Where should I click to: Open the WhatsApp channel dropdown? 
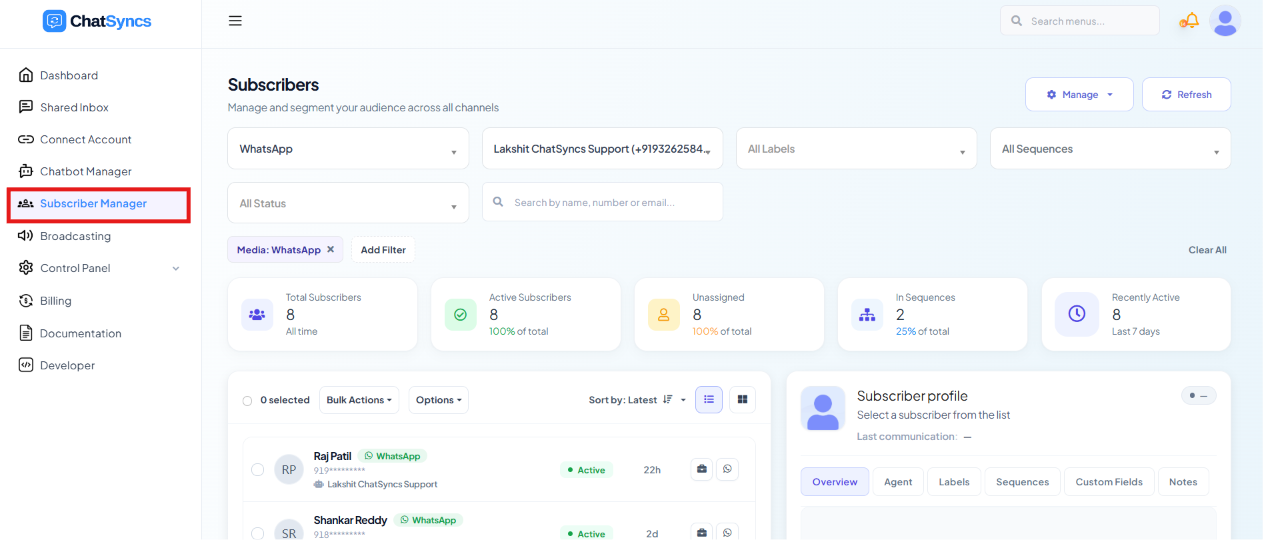click(348, 148)
